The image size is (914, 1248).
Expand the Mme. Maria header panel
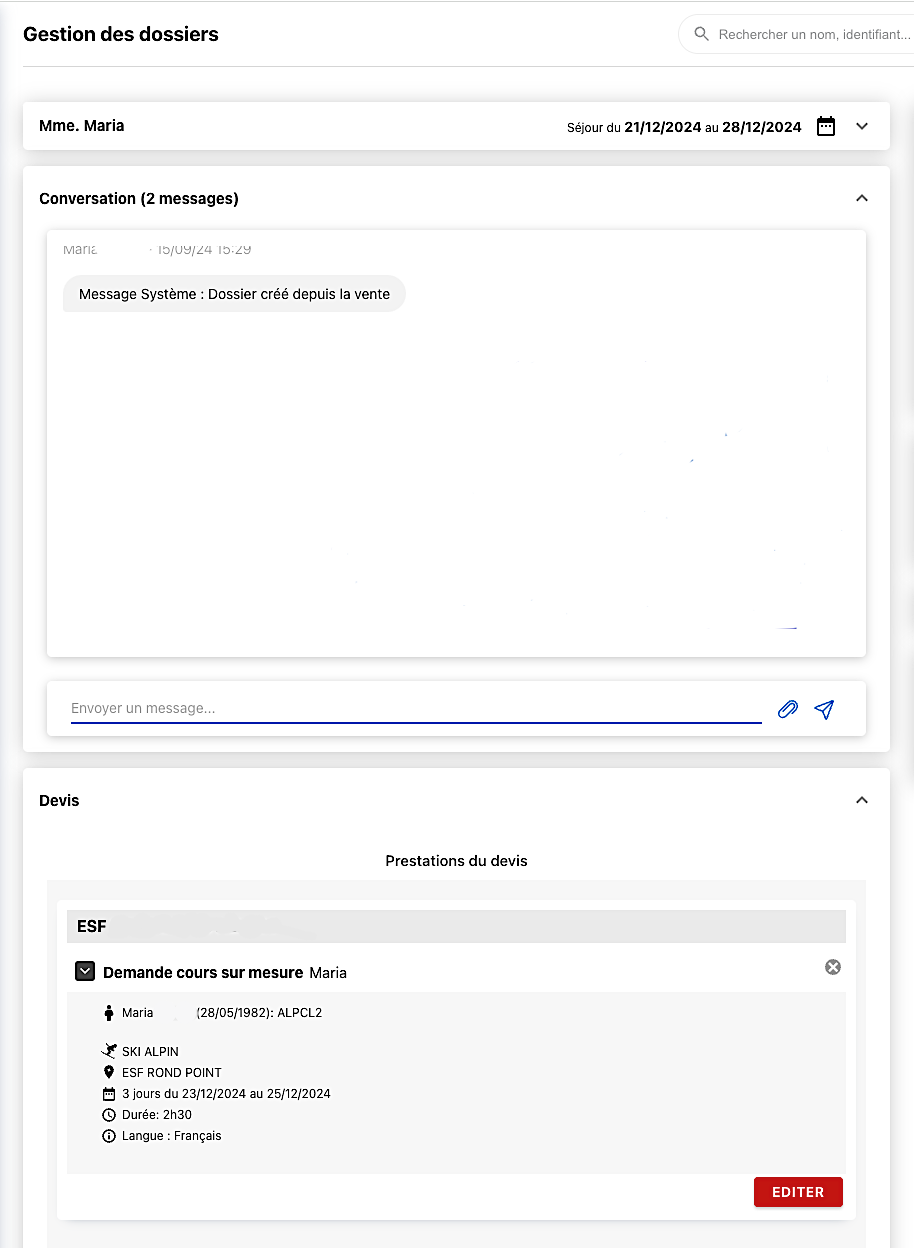tap(862, 126)
